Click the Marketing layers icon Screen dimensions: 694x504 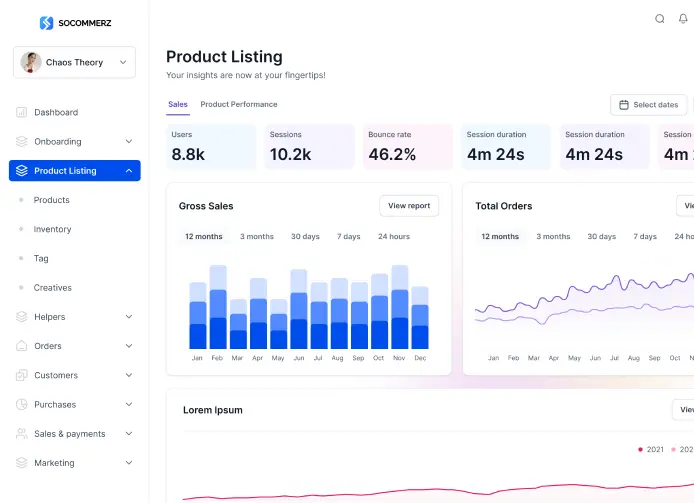tap(21, 463)
